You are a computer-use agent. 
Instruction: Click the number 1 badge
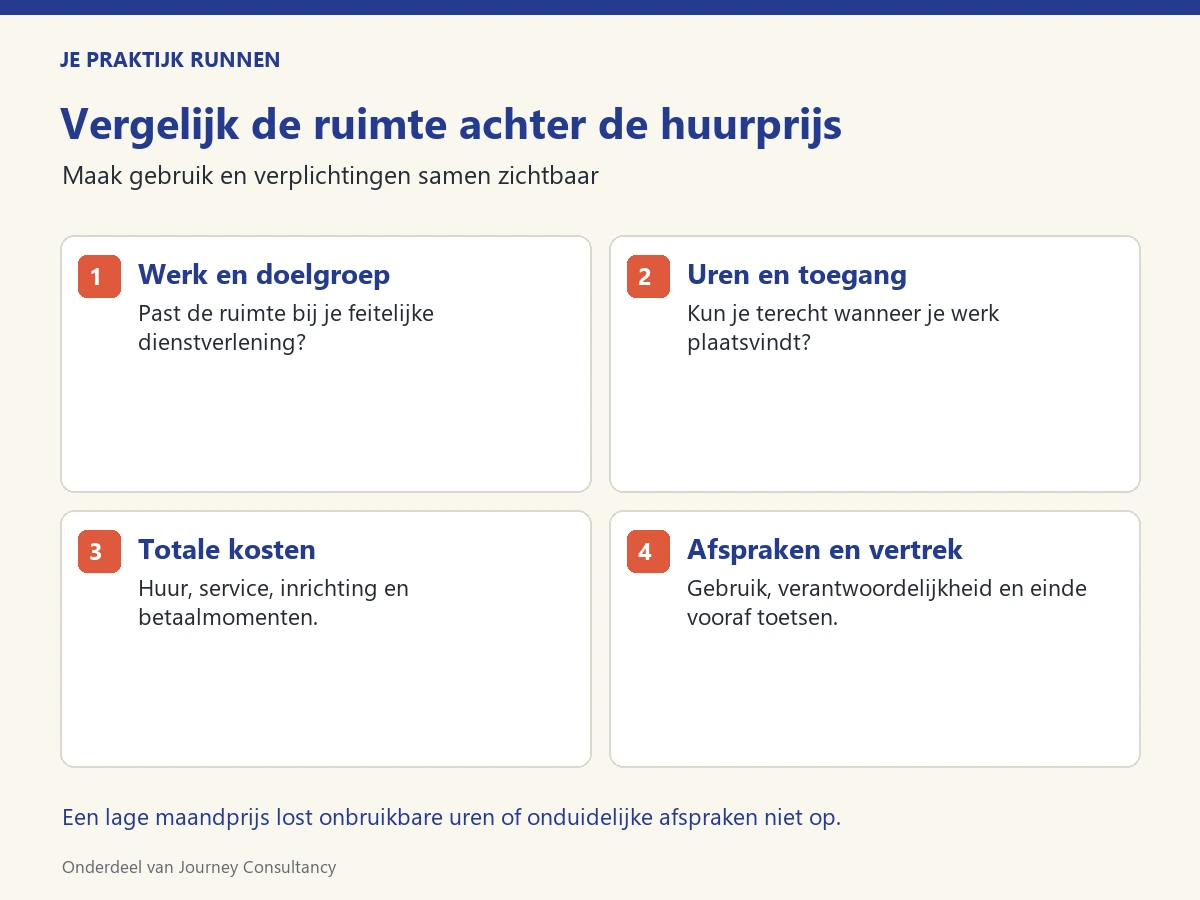coord(99,277)
